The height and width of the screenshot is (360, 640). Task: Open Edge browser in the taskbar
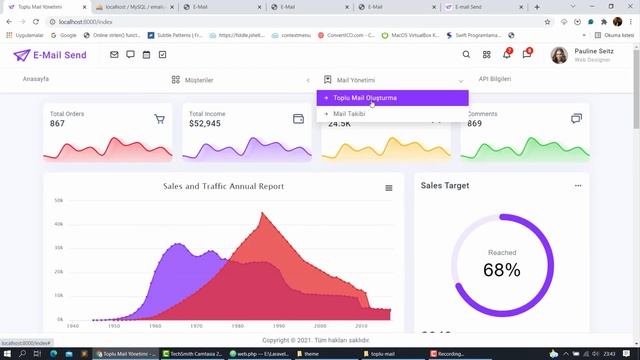pyautogui.click(x=53, y=353)
